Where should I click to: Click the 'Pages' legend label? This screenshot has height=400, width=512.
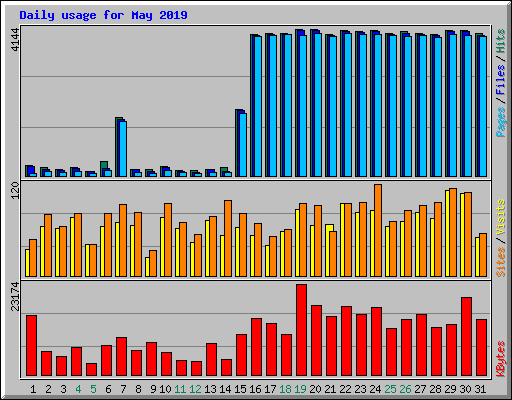coord(501,122)
